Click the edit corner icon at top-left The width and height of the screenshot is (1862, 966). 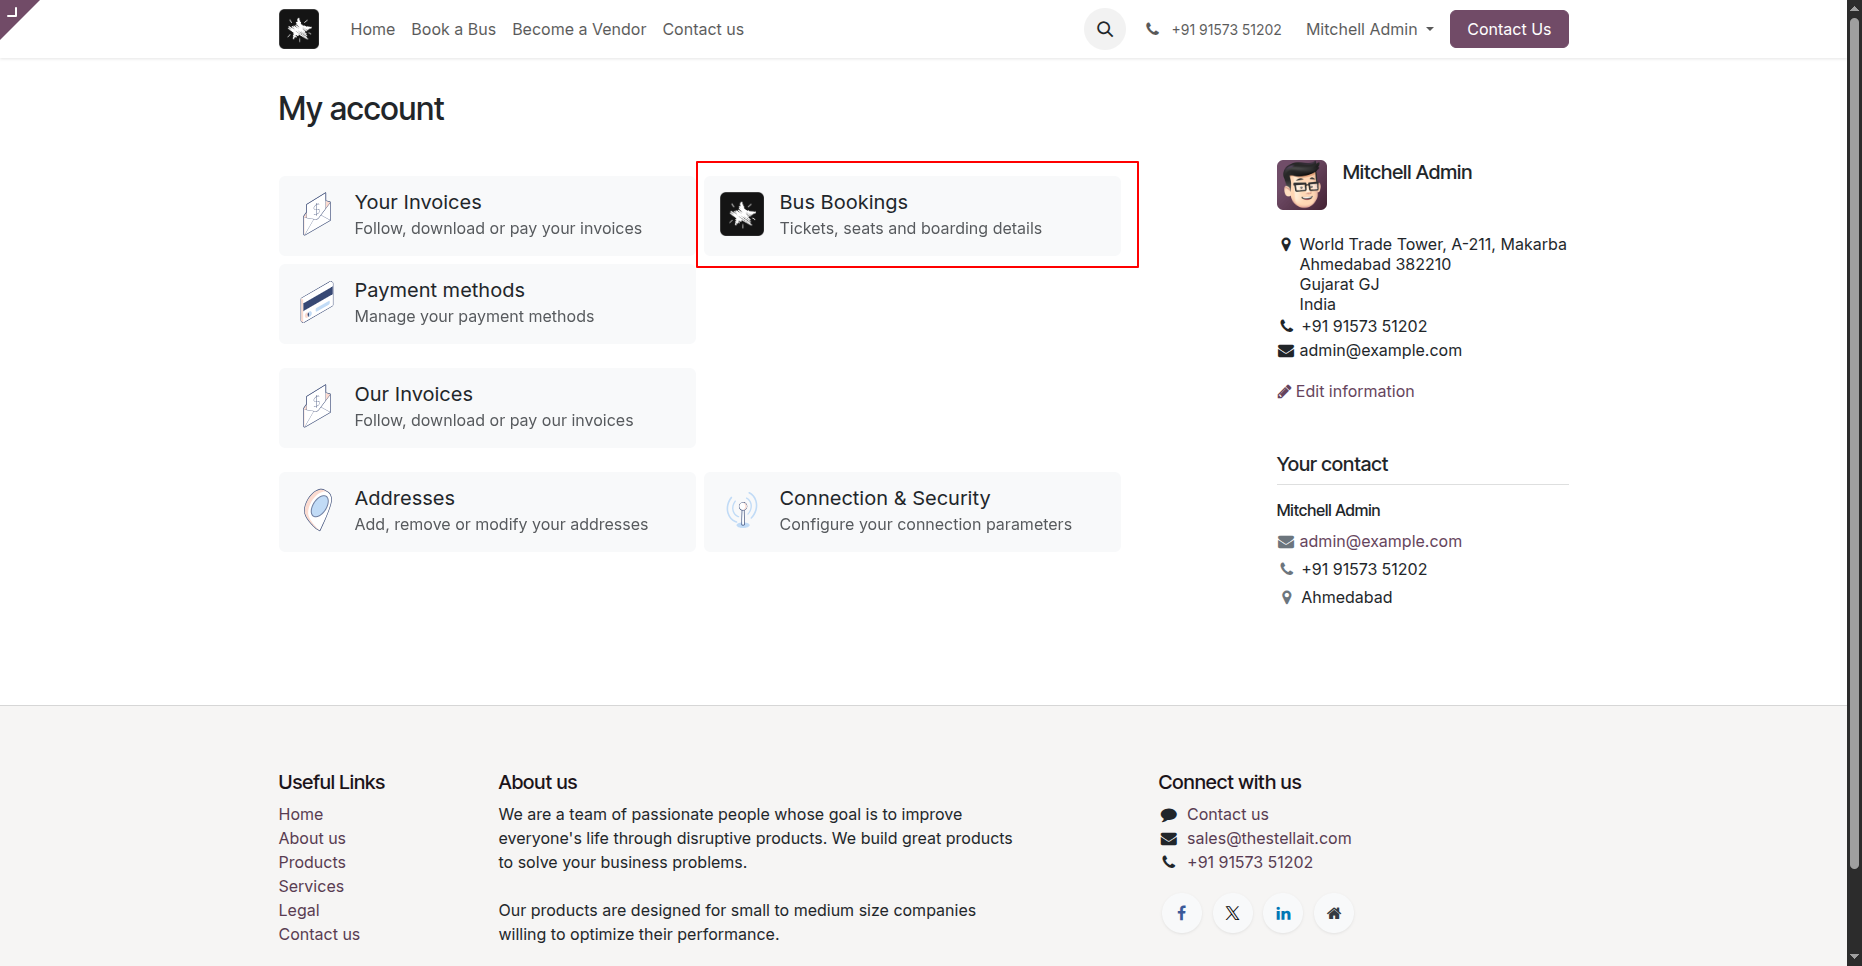pos(13,11)
